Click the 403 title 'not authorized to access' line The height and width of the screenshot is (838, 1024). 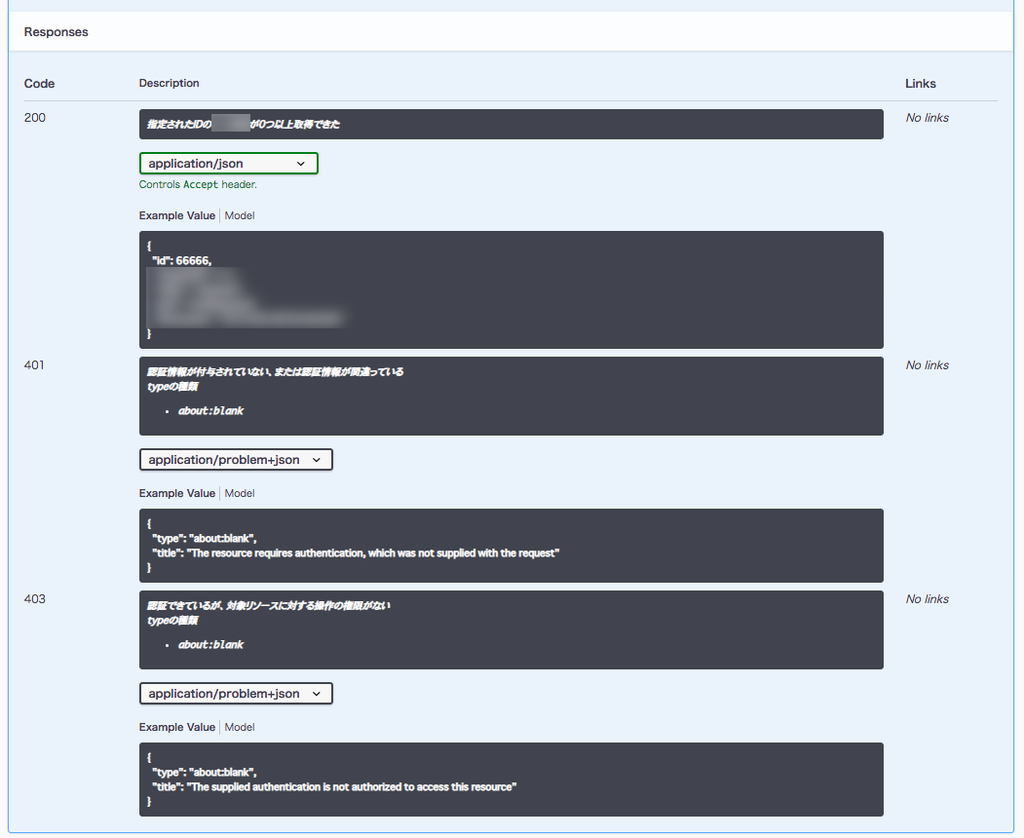(x=334, y=787)
